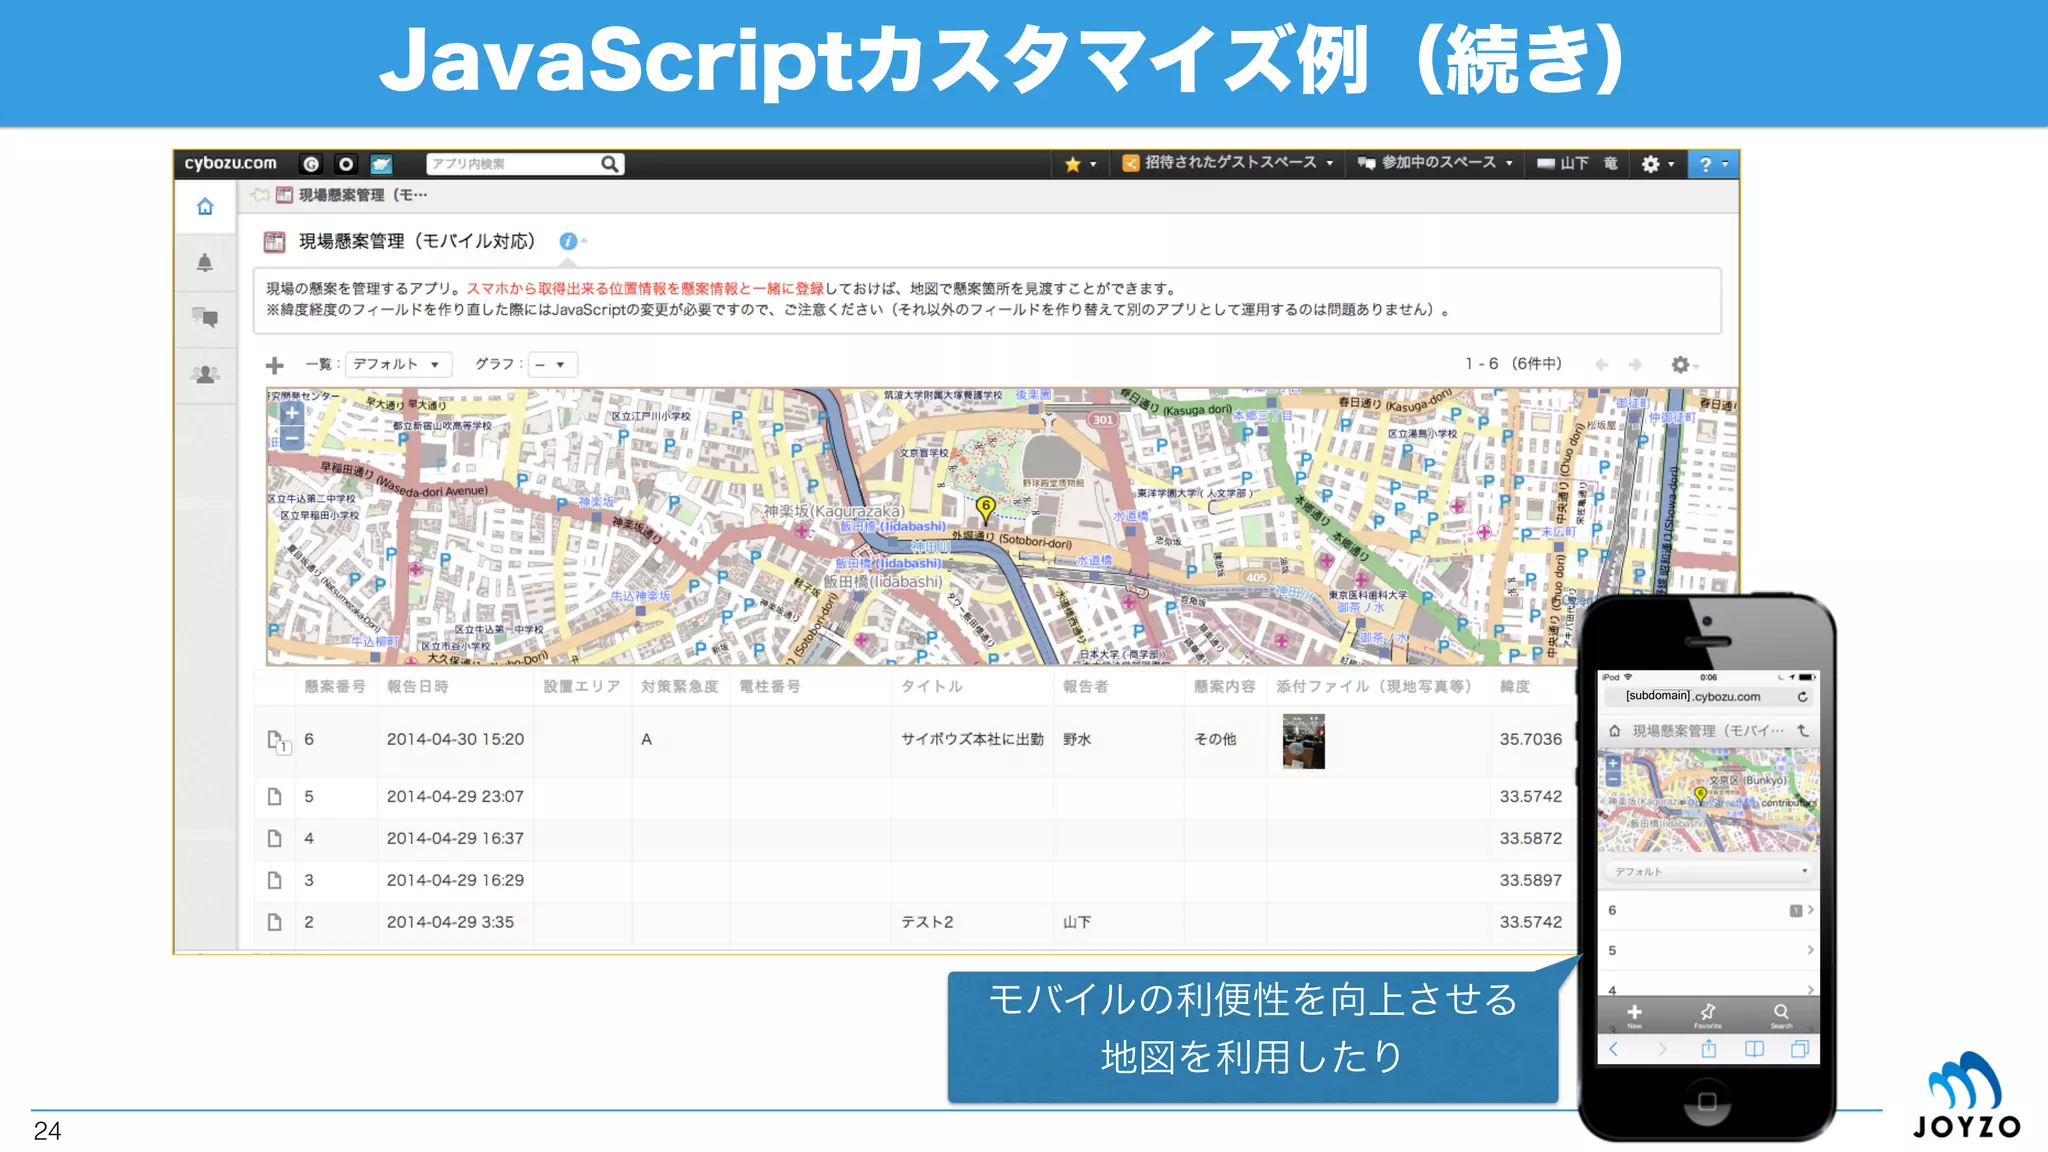Open record 5 on the phone list
This screenshot has width=2048, height=1152.
point(1709,950)
